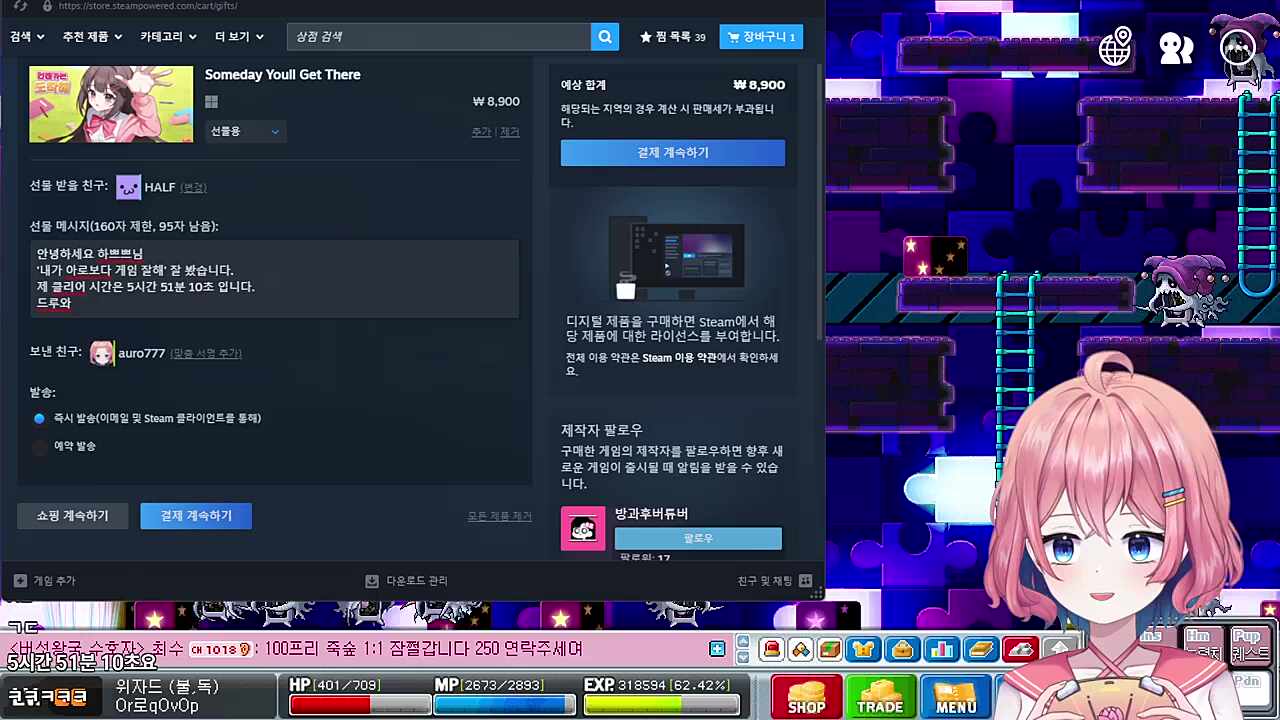Viewport: 1280px width, 720px height.
Task: Expand the 검색 dropdown menu
Action: [27, 37]
